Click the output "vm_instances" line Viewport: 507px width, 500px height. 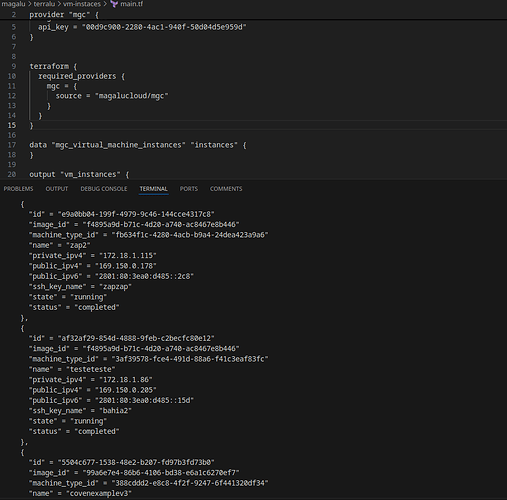pos(79,175)
